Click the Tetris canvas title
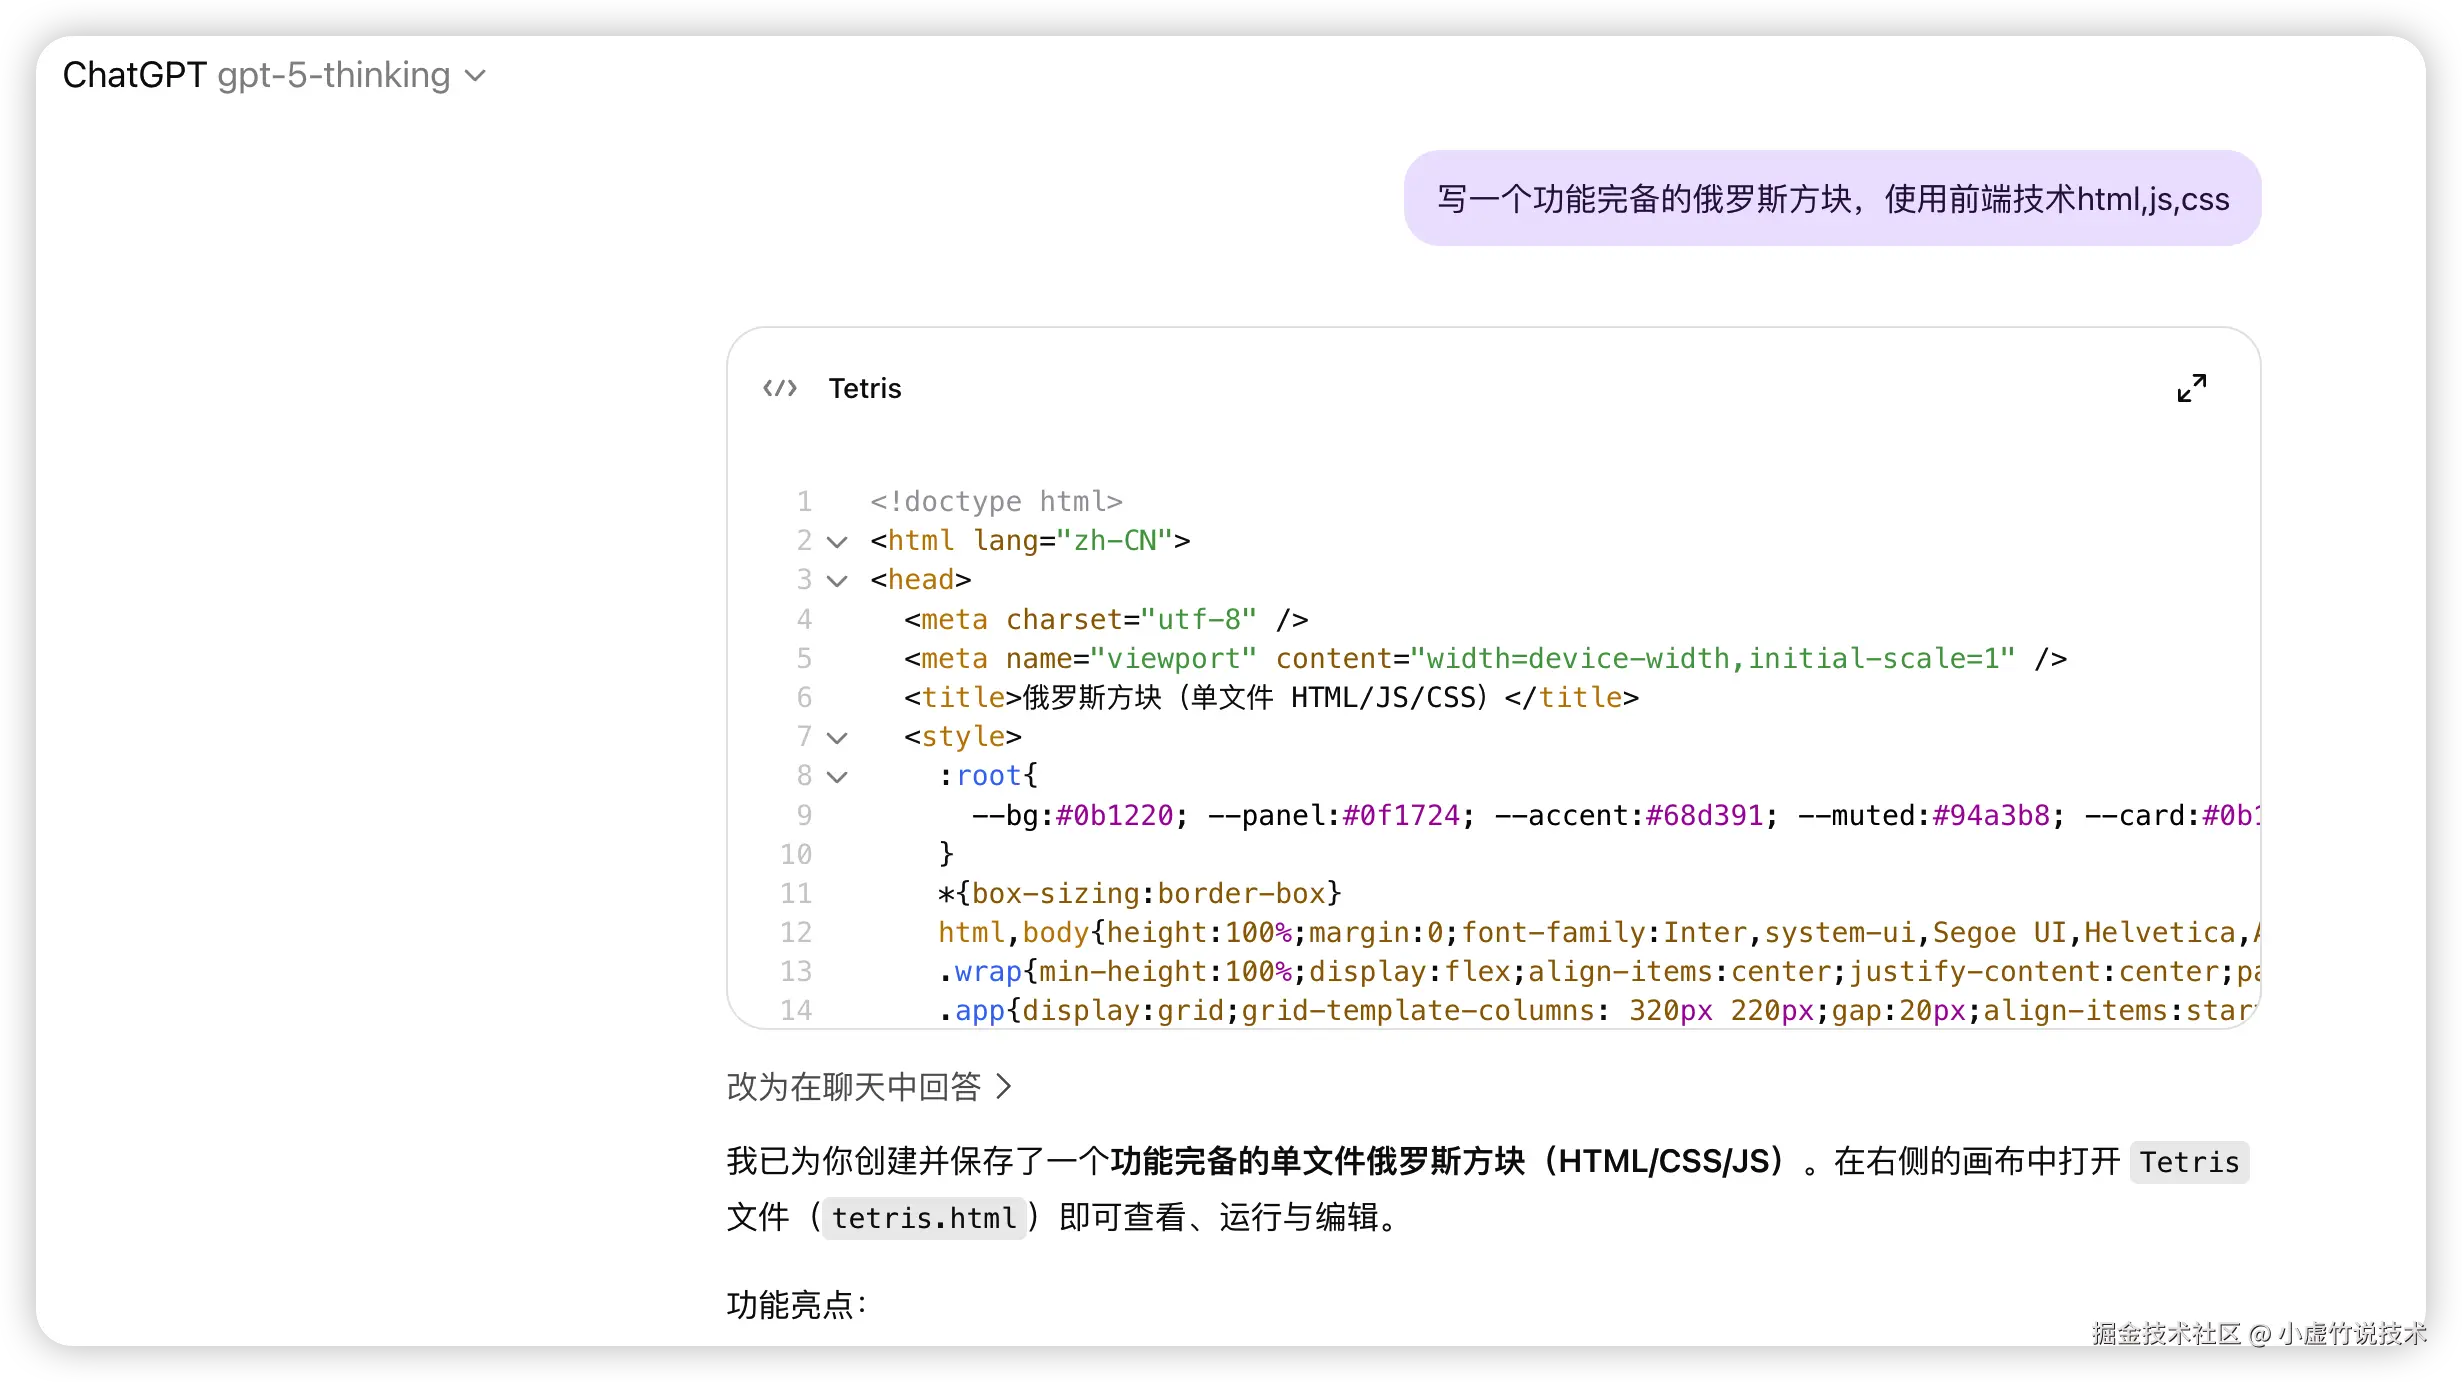The image size is (2462, 1382). tap(864, 388)
